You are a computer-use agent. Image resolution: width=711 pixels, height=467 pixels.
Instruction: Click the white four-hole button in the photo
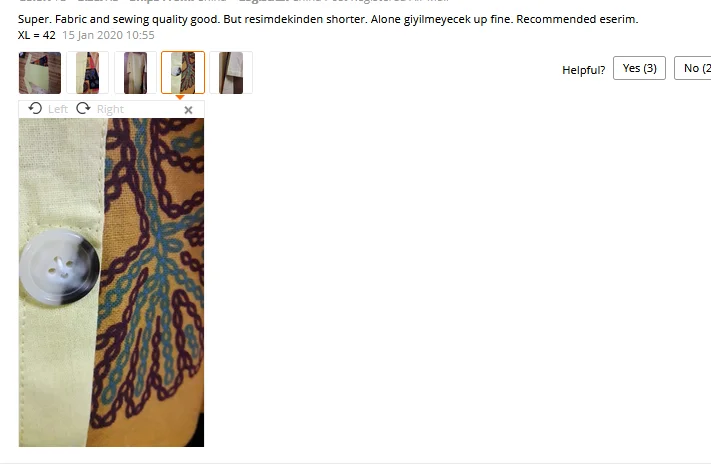pyautogui.click(x=59, y=267)
